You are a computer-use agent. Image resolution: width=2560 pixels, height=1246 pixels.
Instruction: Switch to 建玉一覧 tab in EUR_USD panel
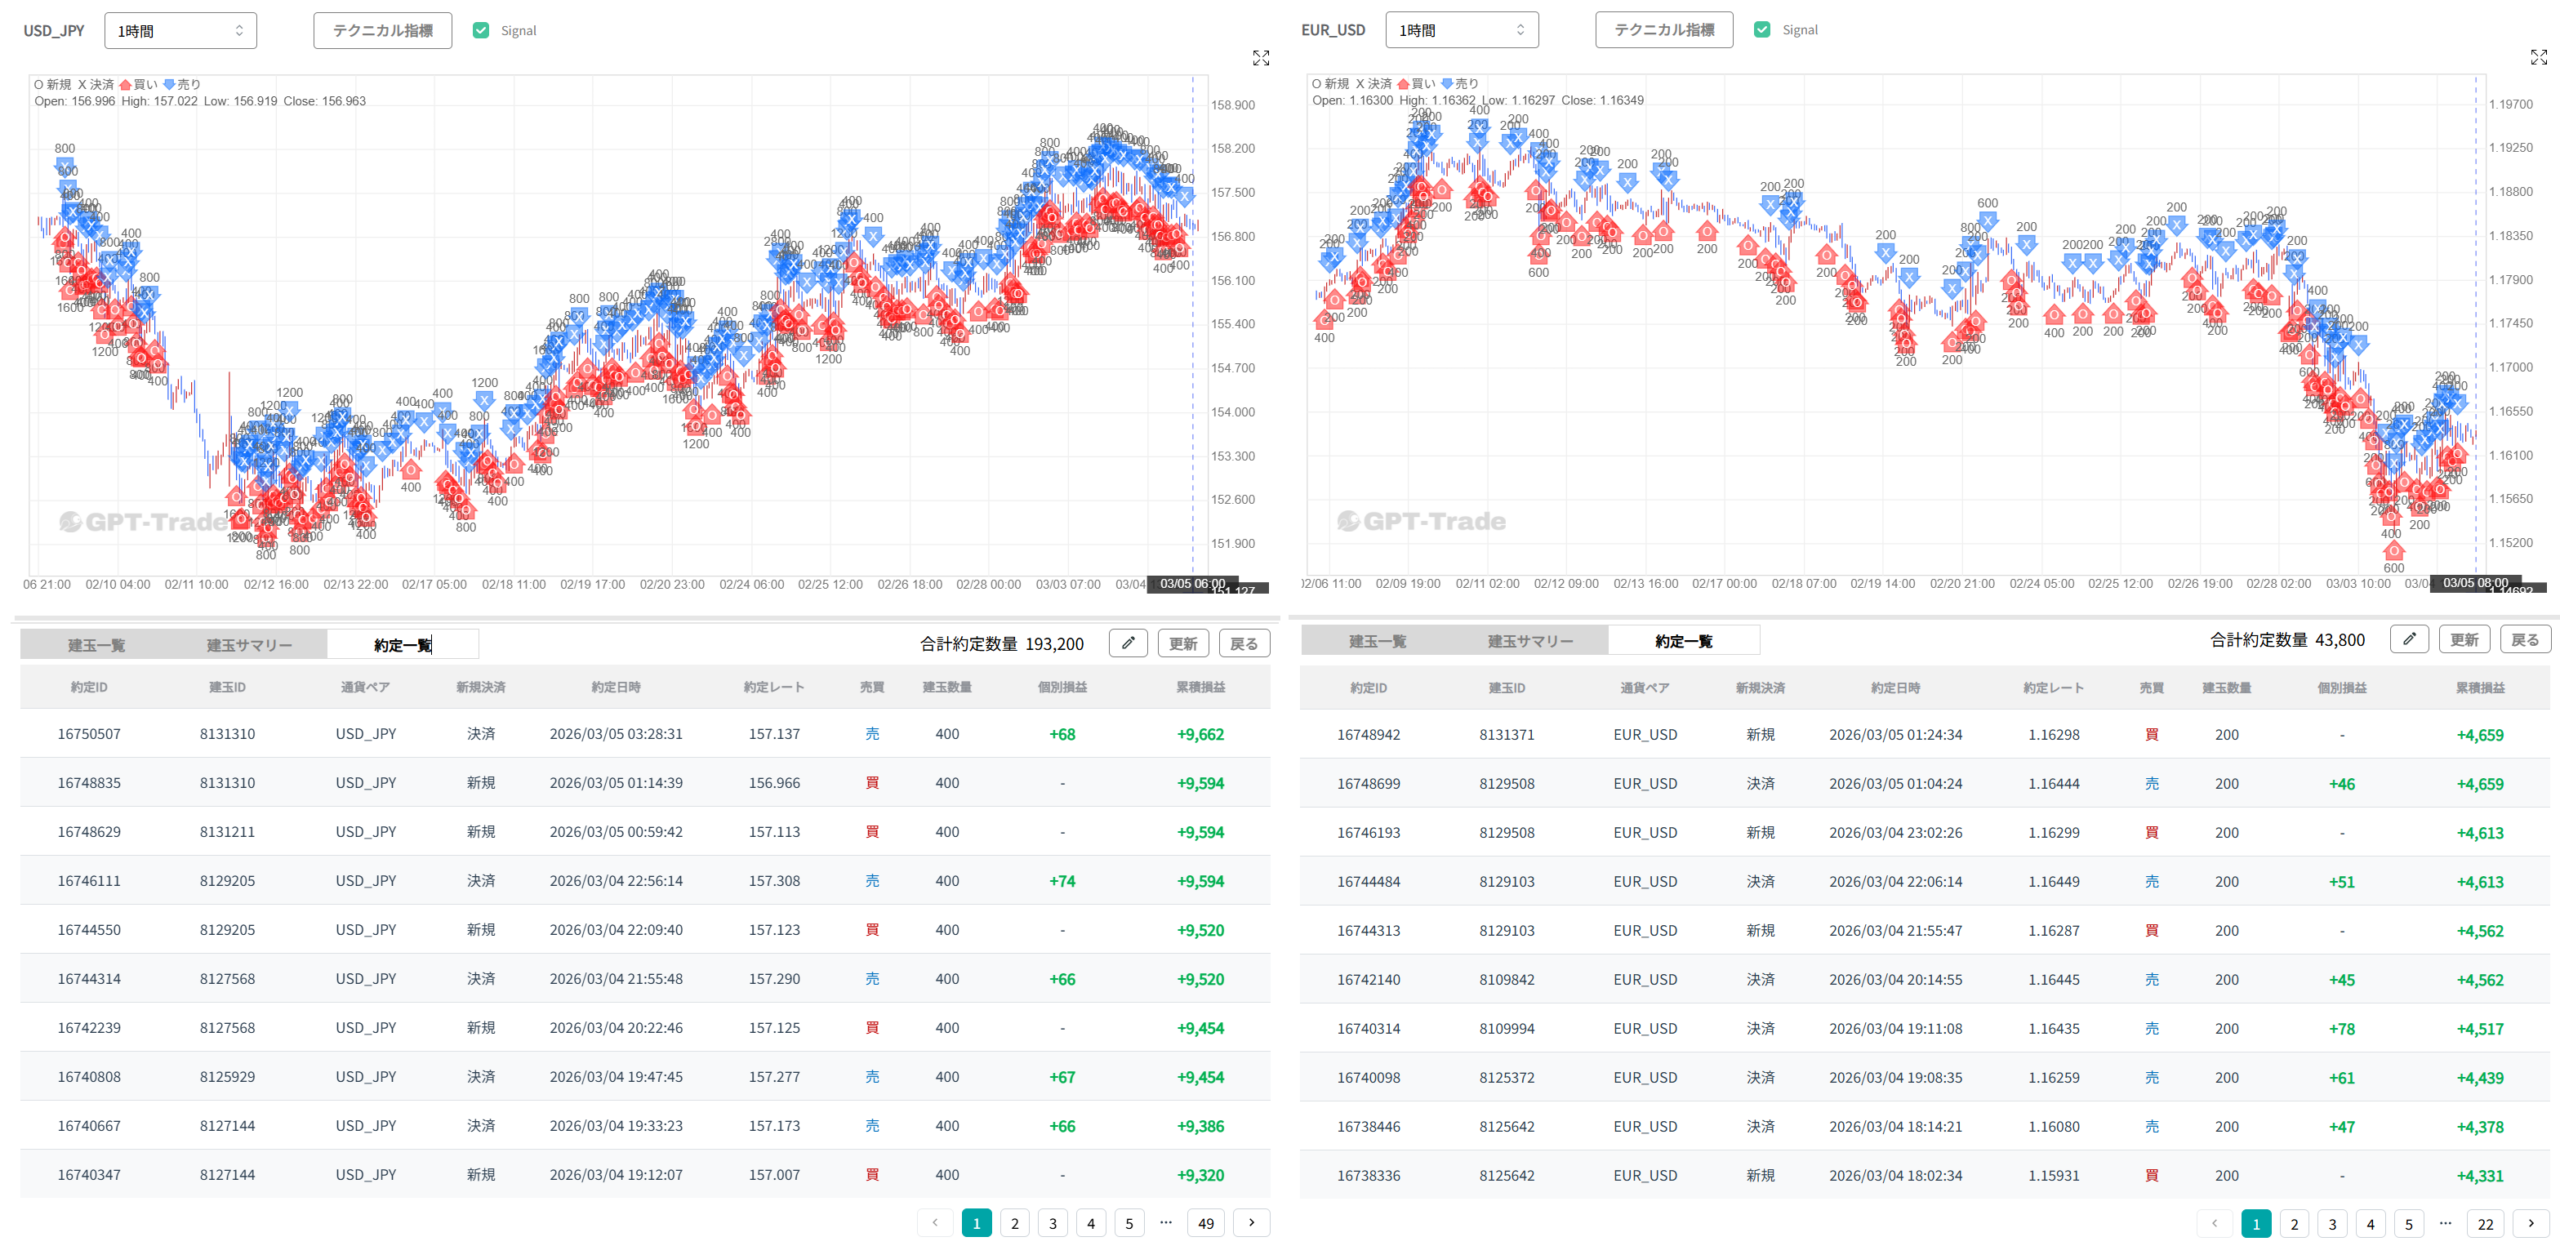click(1377, 641)
